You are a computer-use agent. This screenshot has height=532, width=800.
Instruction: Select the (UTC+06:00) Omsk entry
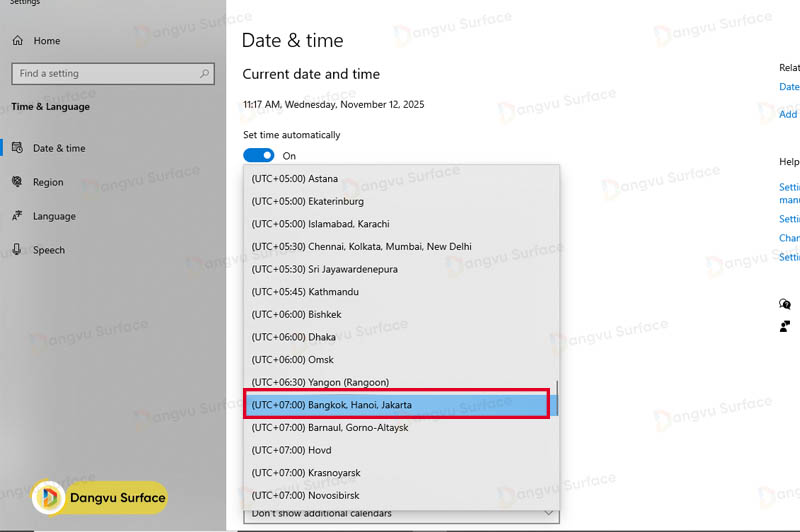pos(293,360)
